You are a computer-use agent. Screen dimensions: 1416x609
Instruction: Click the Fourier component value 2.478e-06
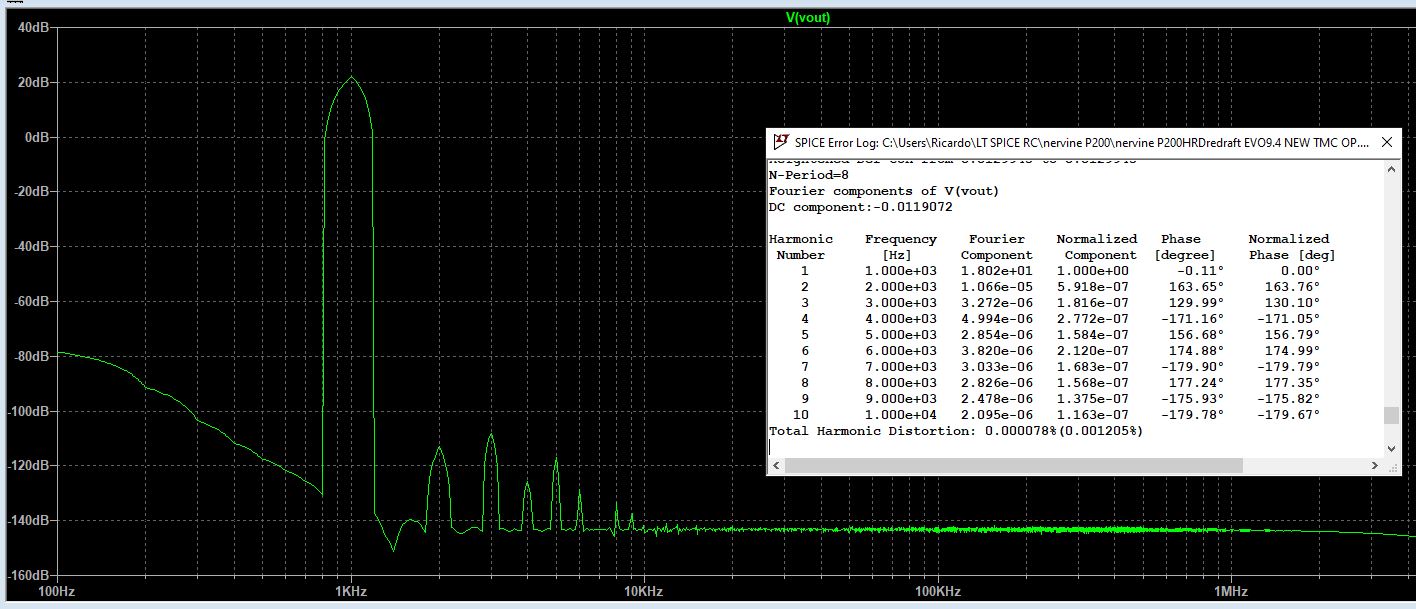(997, 399)
